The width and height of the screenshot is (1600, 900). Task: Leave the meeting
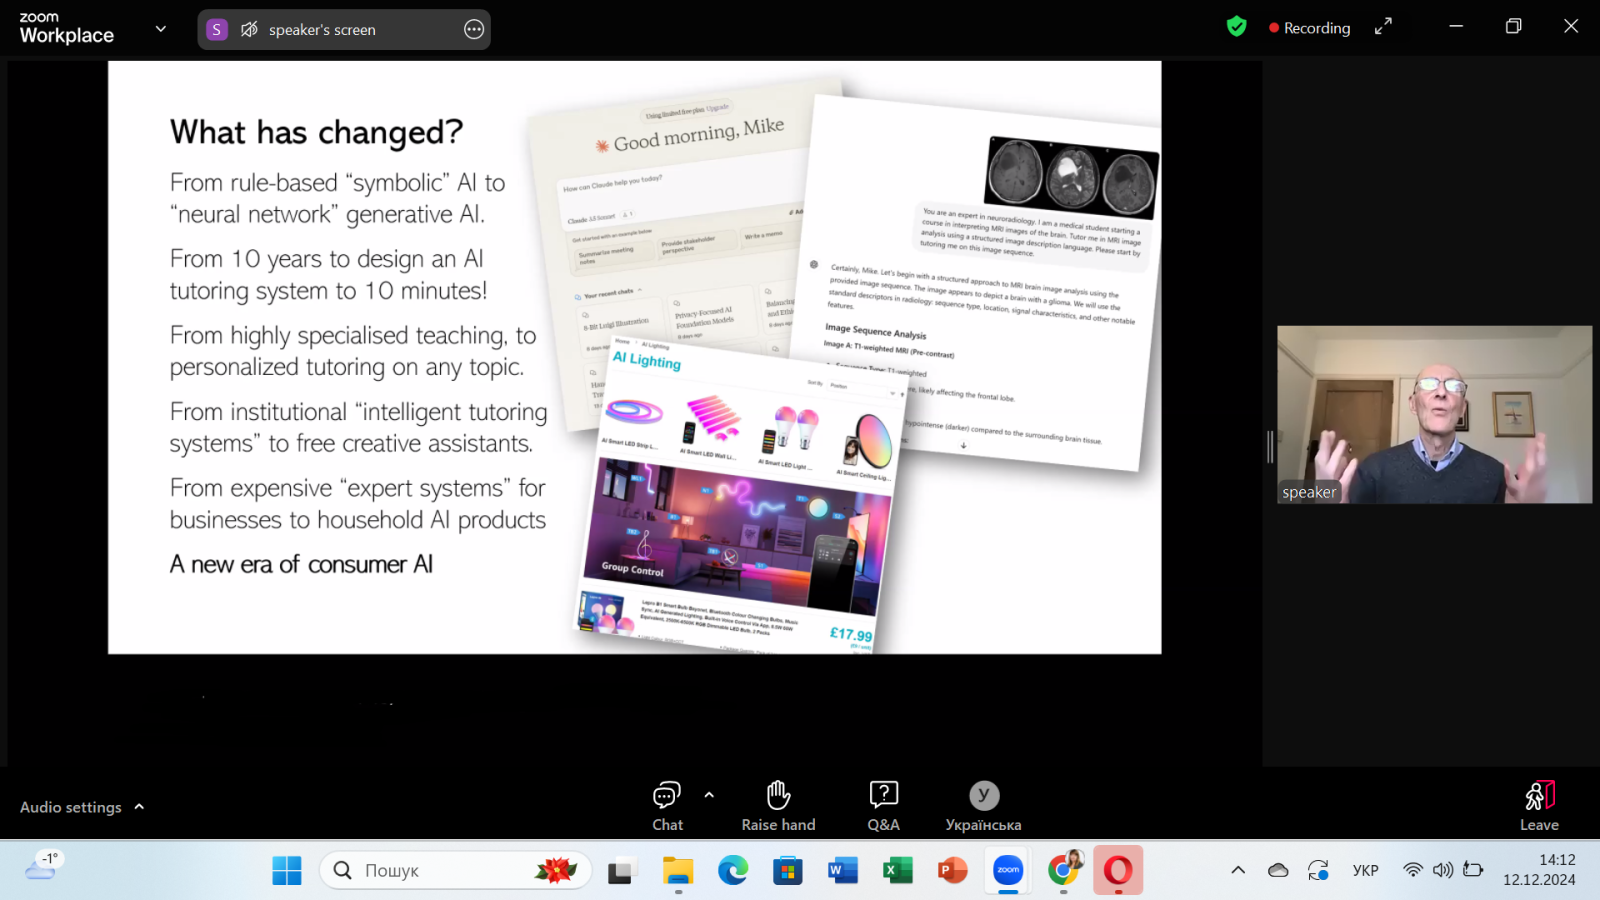click(x=1539, y=806)
